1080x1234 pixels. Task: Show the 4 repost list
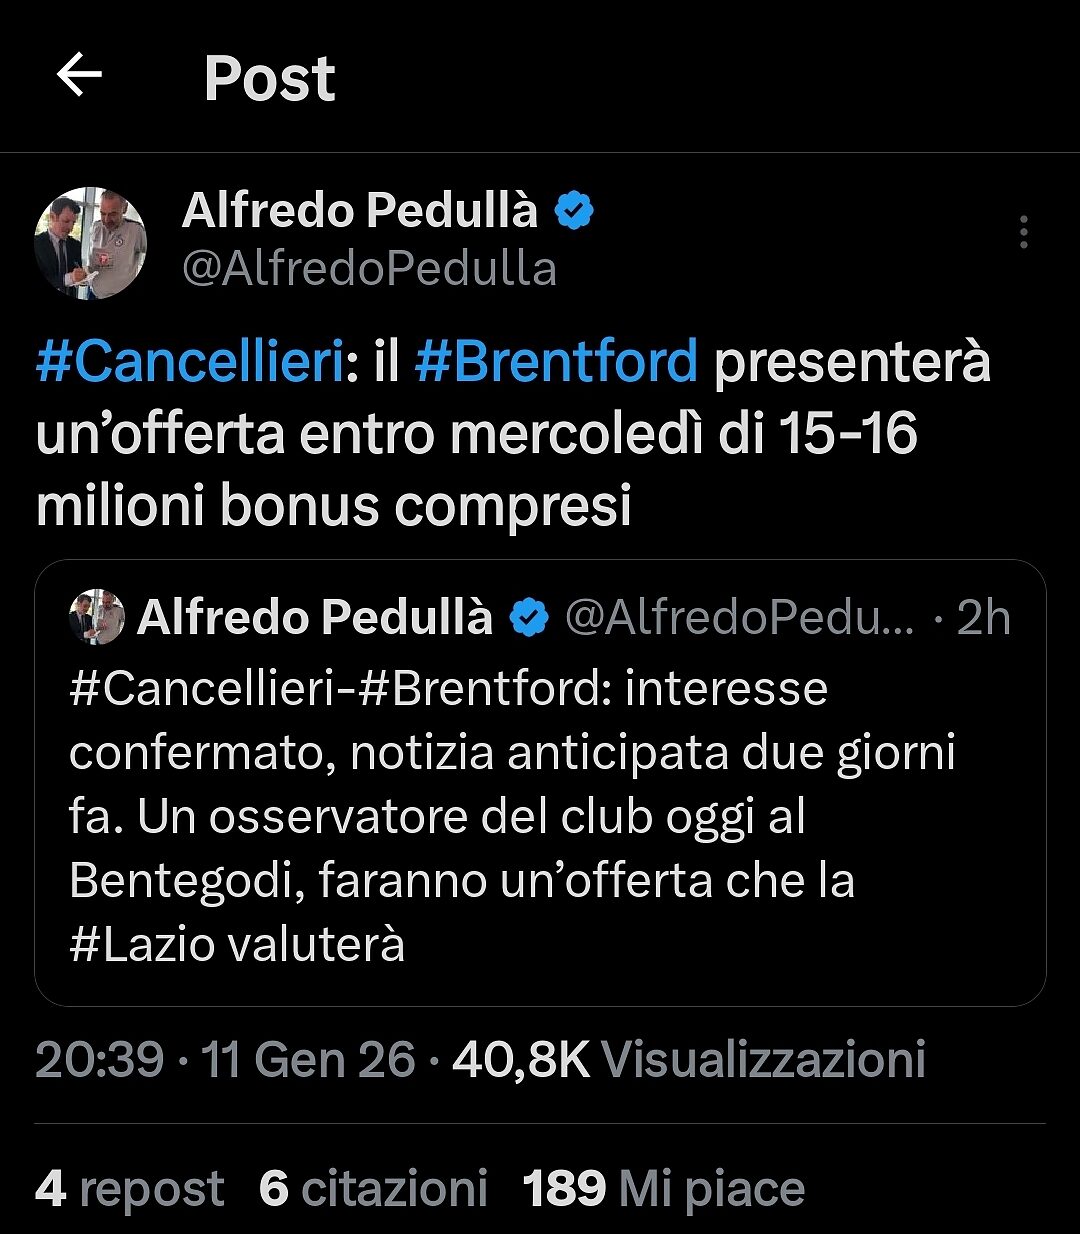click(129, 1188)
